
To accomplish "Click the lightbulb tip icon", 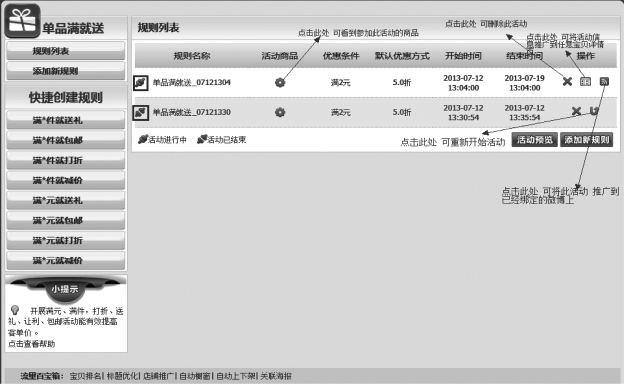I will 15,310.
